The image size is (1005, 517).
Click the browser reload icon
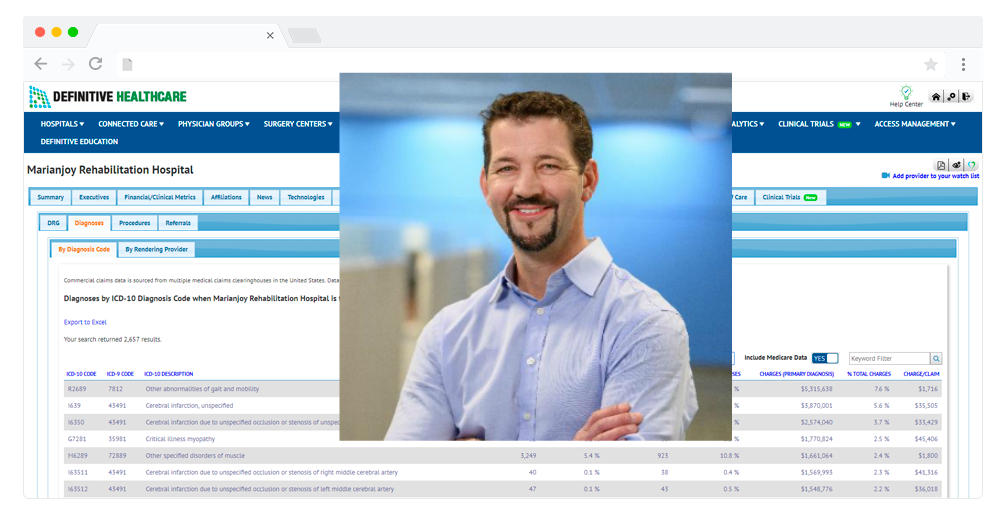[95, 64]
